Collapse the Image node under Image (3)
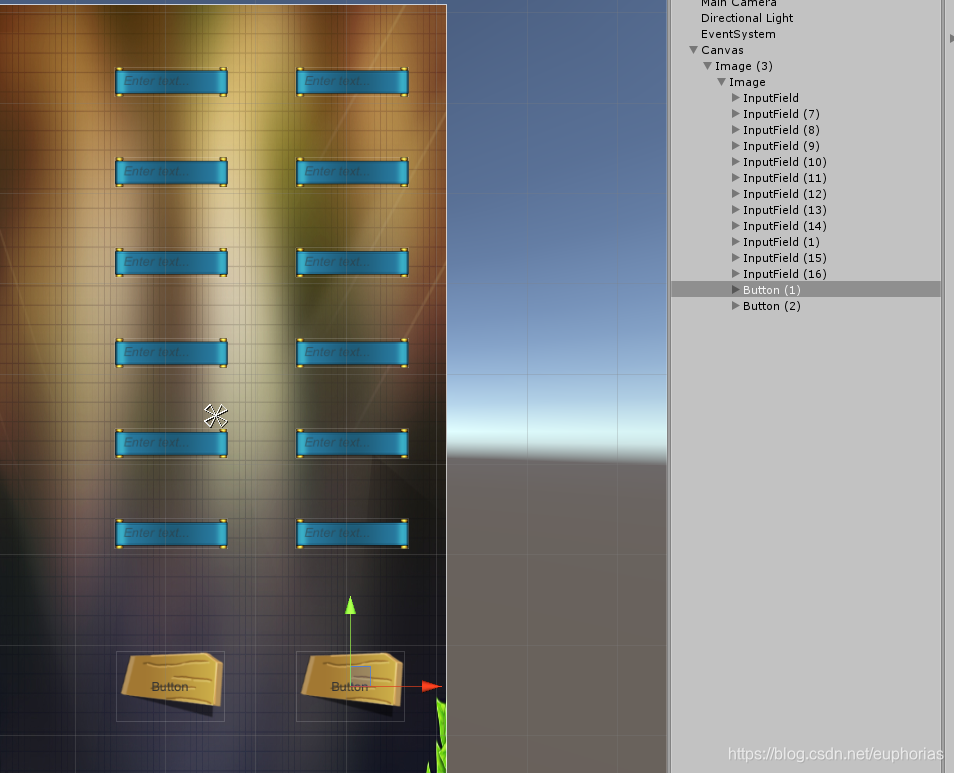The width and height of the screenshot is (954, 773). [x=721, y=81]
